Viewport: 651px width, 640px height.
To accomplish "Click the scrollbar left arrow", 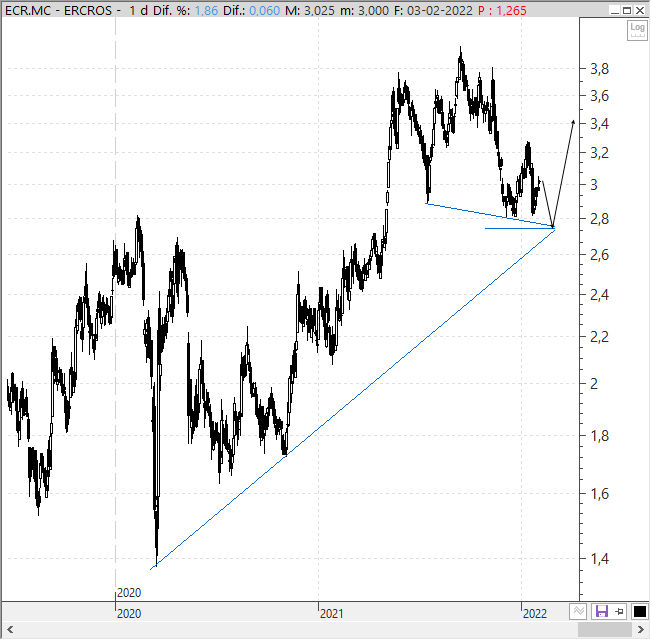I will (10, 630).
